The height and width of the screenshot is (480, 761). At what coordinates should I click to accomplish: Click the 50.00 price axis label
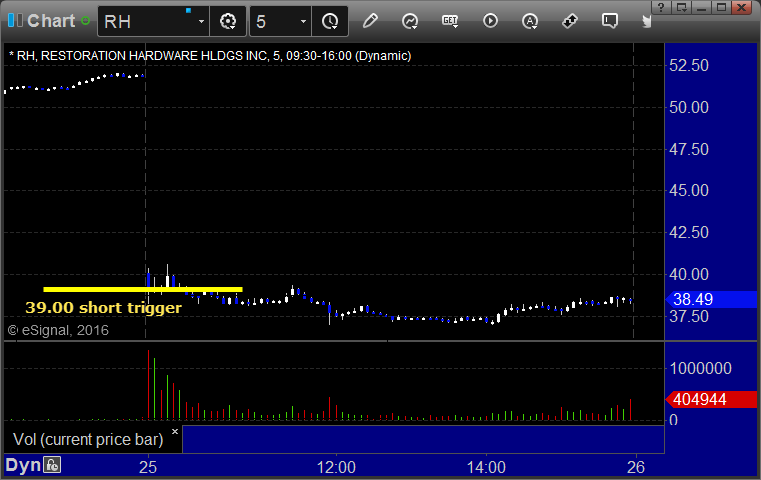click(x=689, y=107)
